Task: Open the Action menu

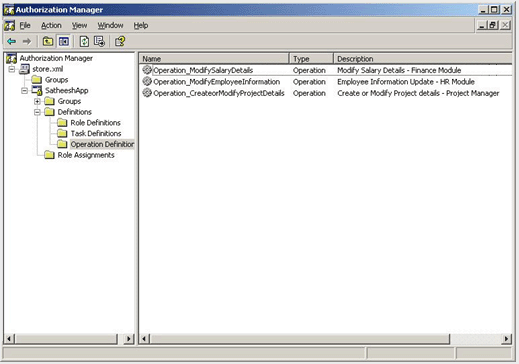Action: pyautogui.click(x=51, y=26)
